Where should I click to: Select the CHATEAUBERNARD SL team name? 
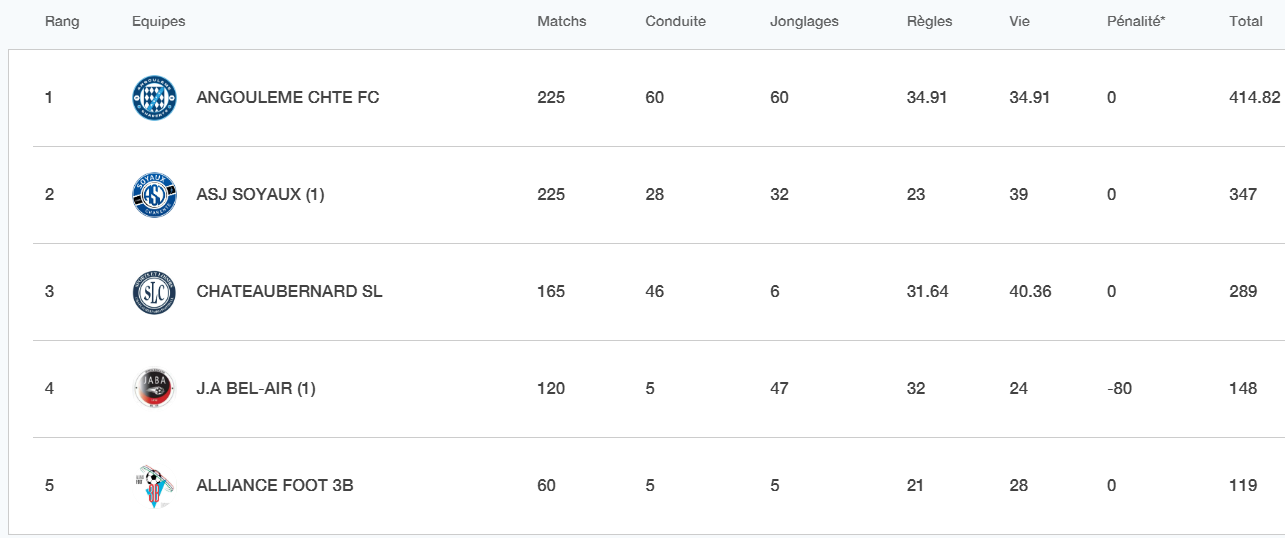click(x=289, y=292)
